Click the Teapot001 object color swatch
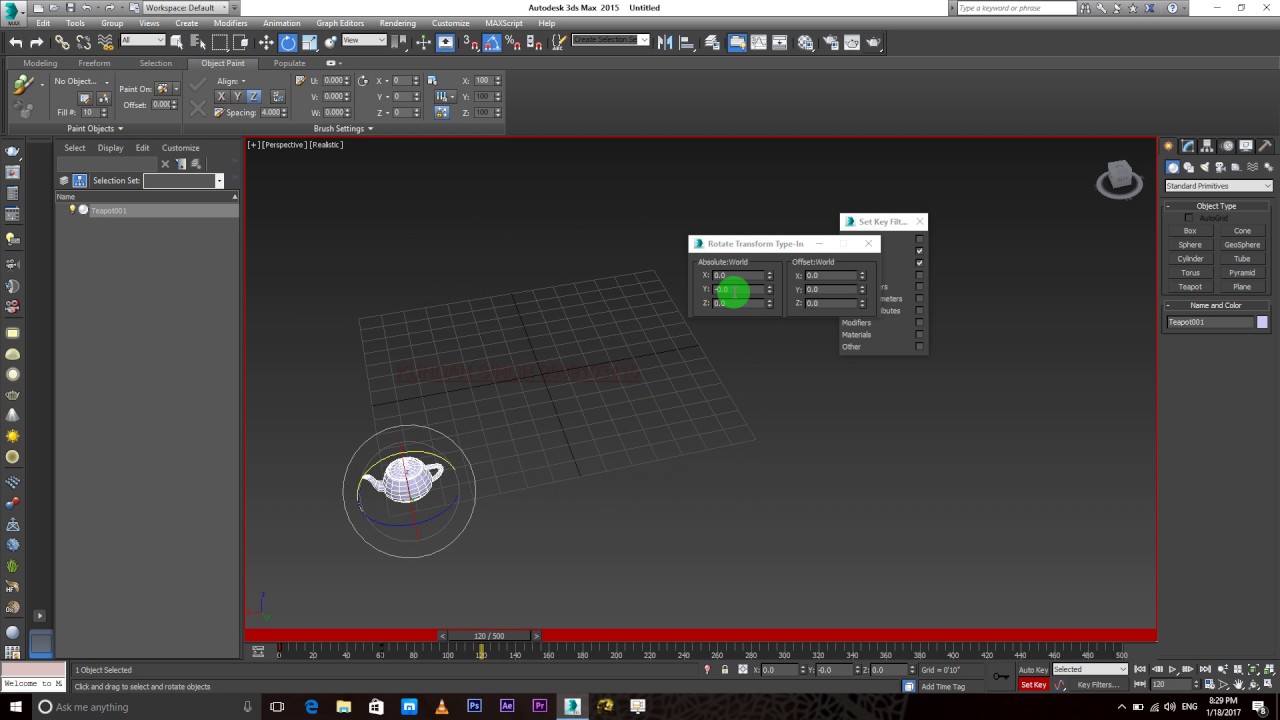The height and width of the screenshot is (720, 1280). coord(1262,322)
